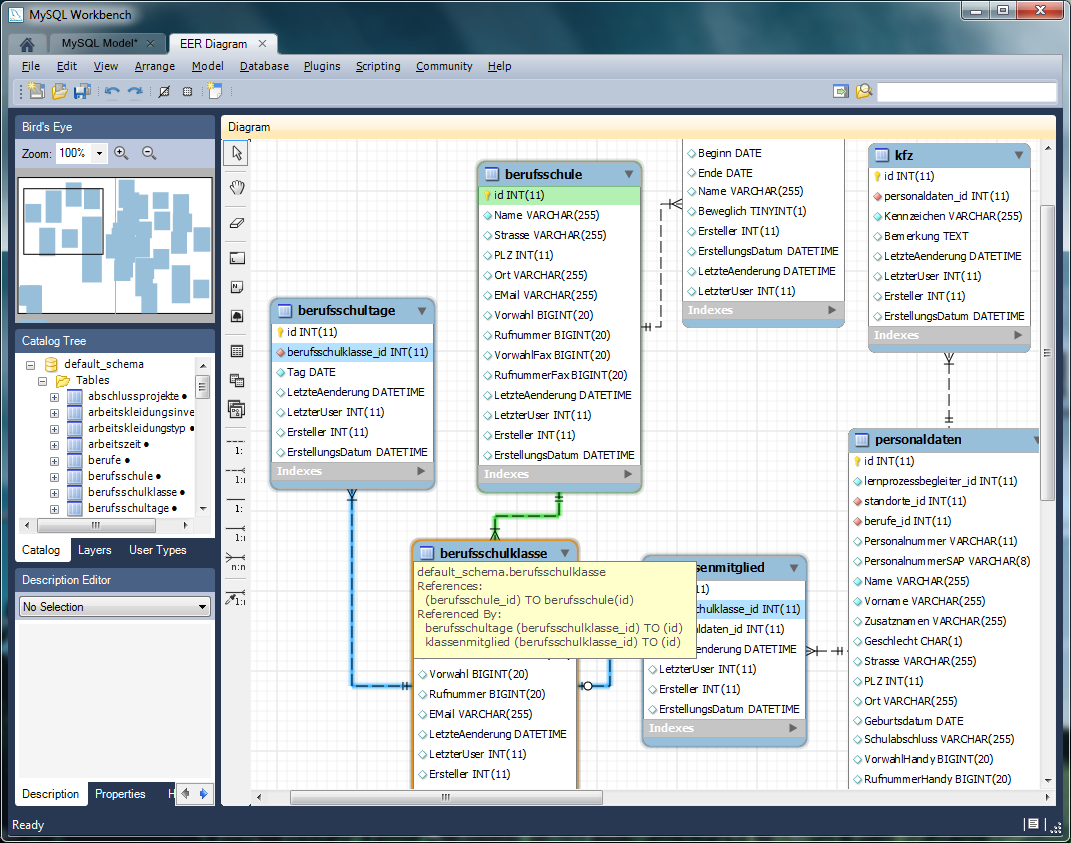Screen dimensions: 1071x843
Task: Click next-tab arrow beside Properties tab
Action: pyautogui.click(x=203, y=794)
